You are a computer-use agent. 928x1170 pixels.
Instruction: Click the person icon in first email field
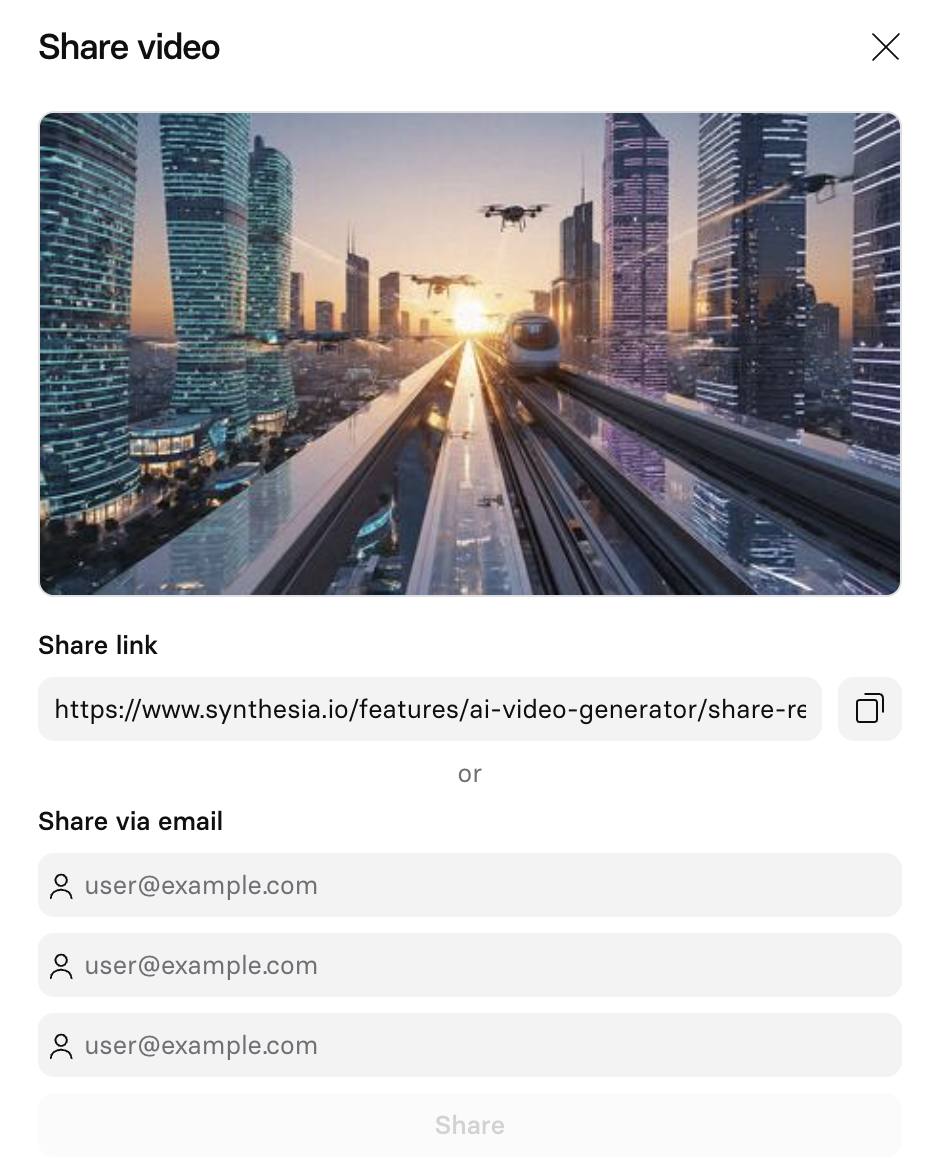click(x=61, y=886)
